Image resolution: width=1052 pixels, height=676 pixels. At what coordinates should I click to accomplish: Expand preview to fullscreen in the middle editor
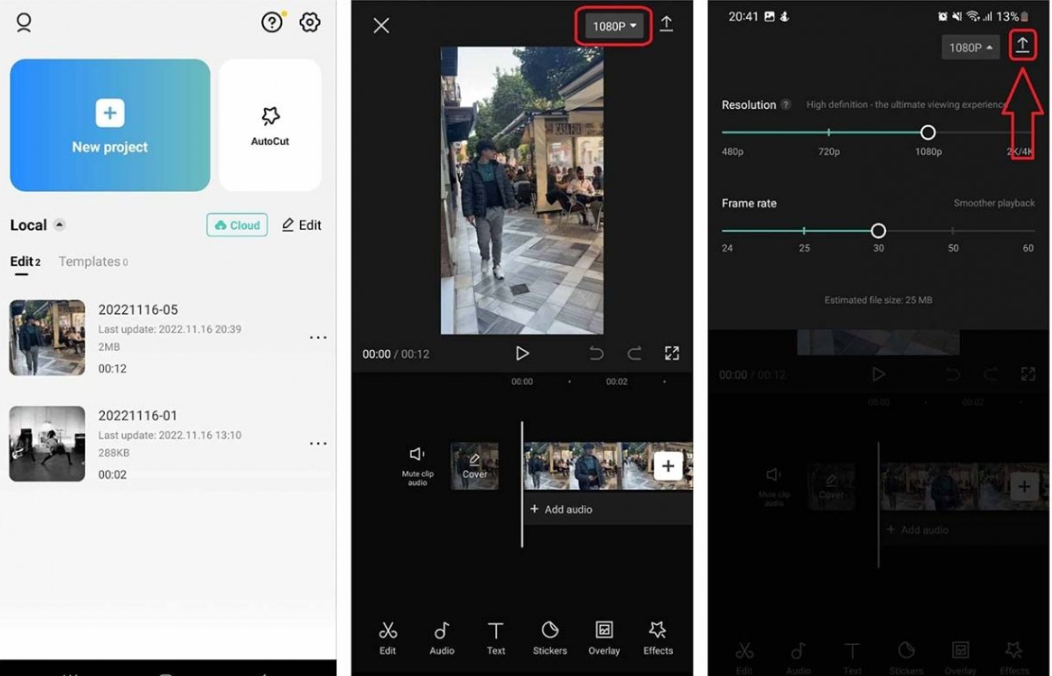coord(672,353)
